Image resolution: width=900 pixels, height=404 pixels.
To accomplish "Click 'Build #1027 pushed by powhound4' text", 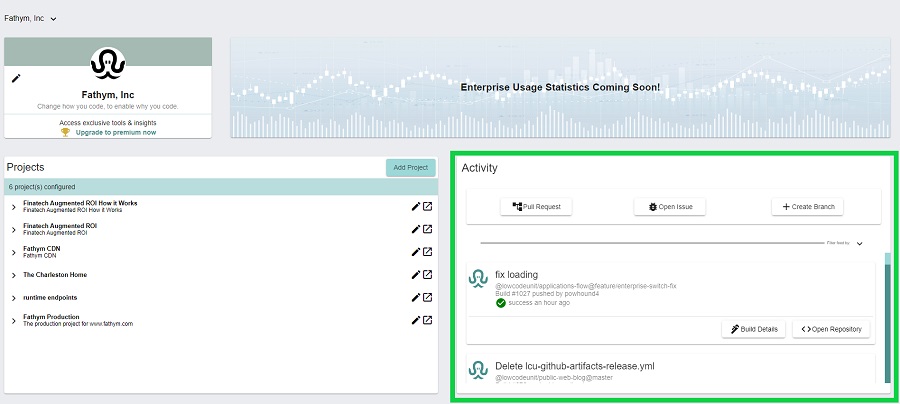I will tap(547, 294).
